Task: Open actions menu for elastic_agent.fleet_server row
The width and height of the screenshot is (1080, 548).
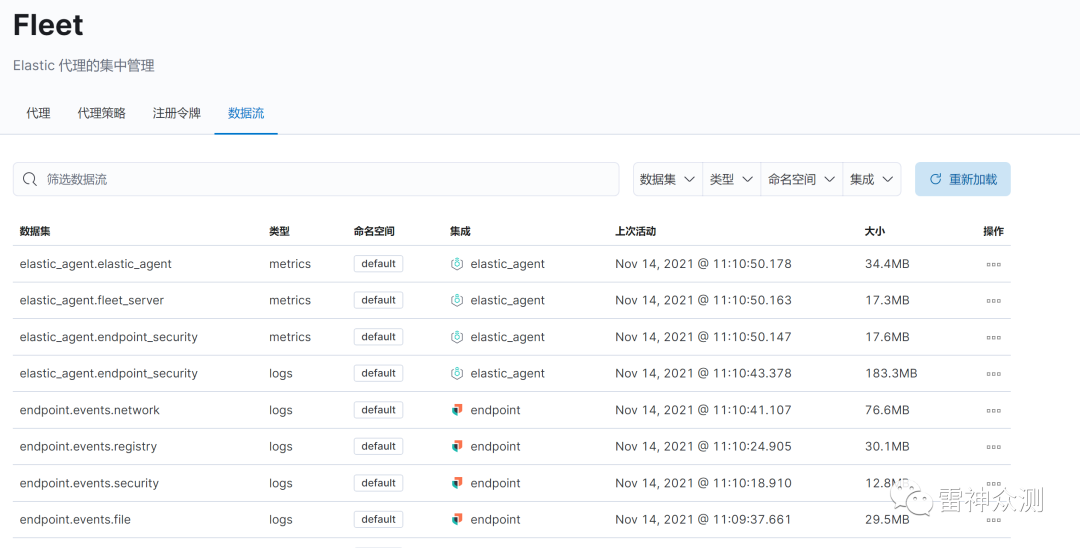Action: click(x=993, y=301)
